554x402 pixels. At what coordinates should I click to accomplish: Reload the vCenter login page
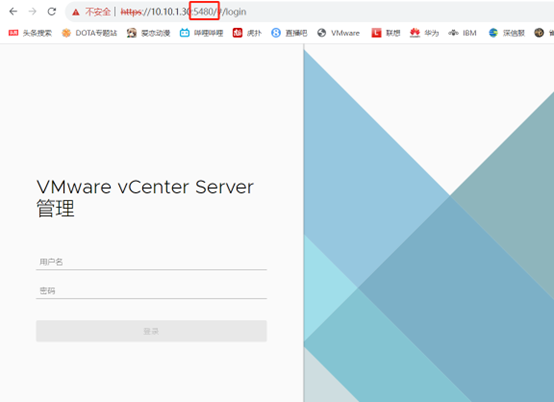(52, 12)
